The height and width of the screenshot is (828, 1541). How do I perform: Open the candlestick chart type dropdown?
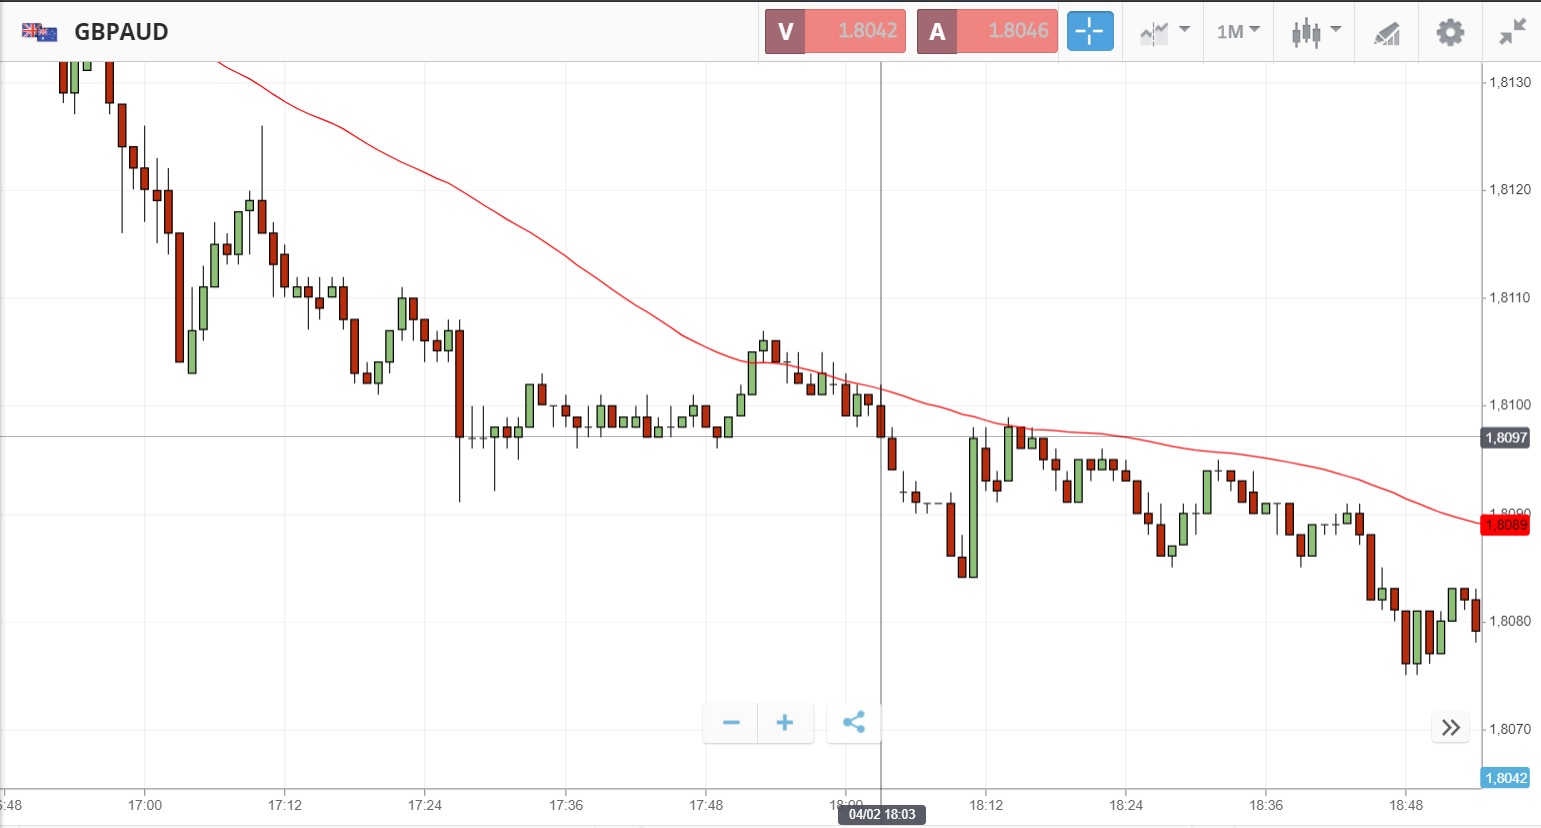coord(1314,32)
